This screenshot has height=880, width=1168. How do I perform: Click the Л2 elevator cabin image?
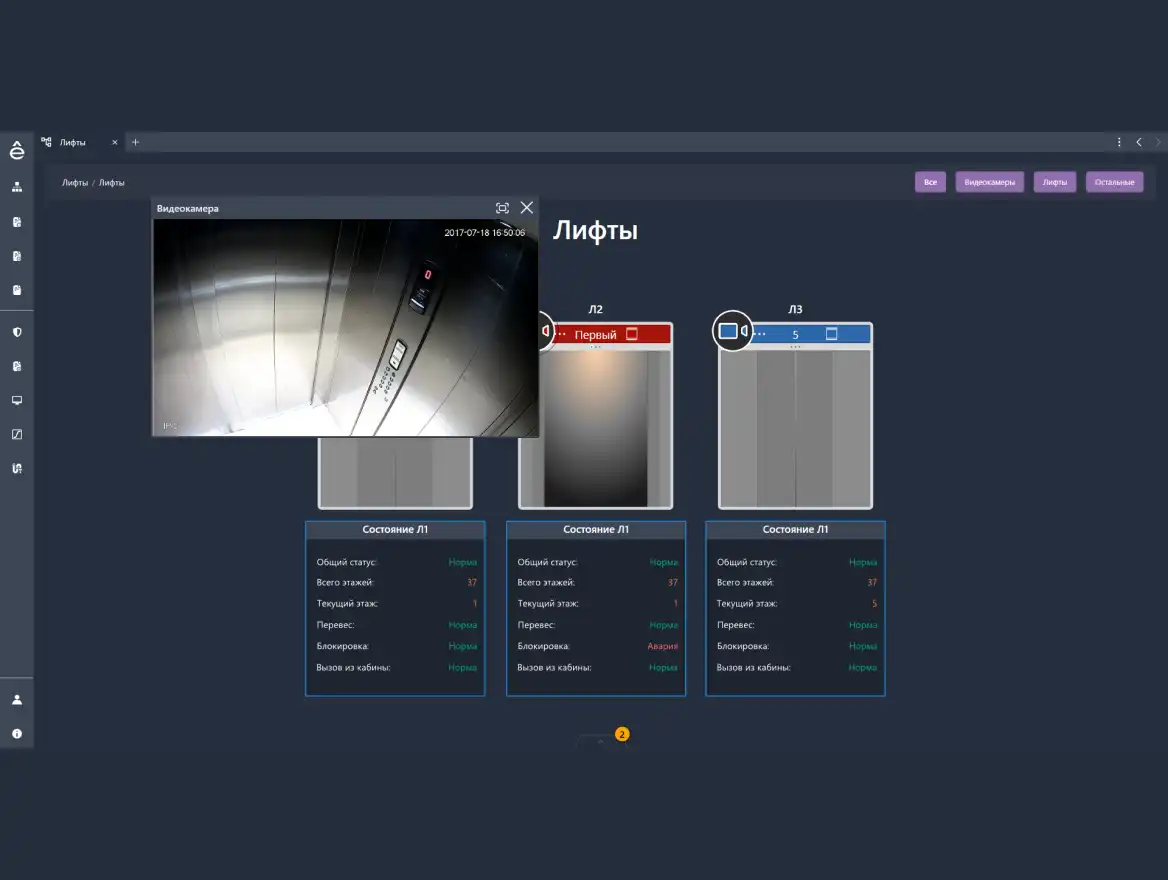595,428
